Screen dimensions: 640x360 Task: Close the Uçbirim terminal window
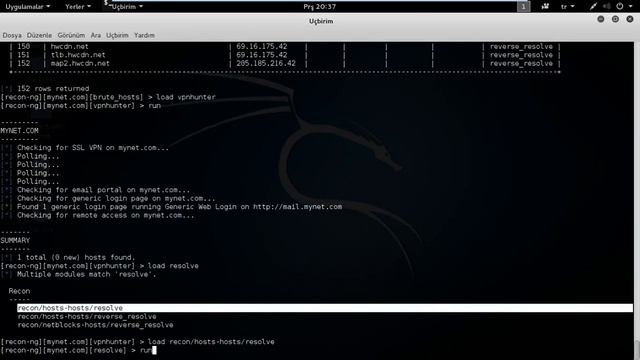630,19
